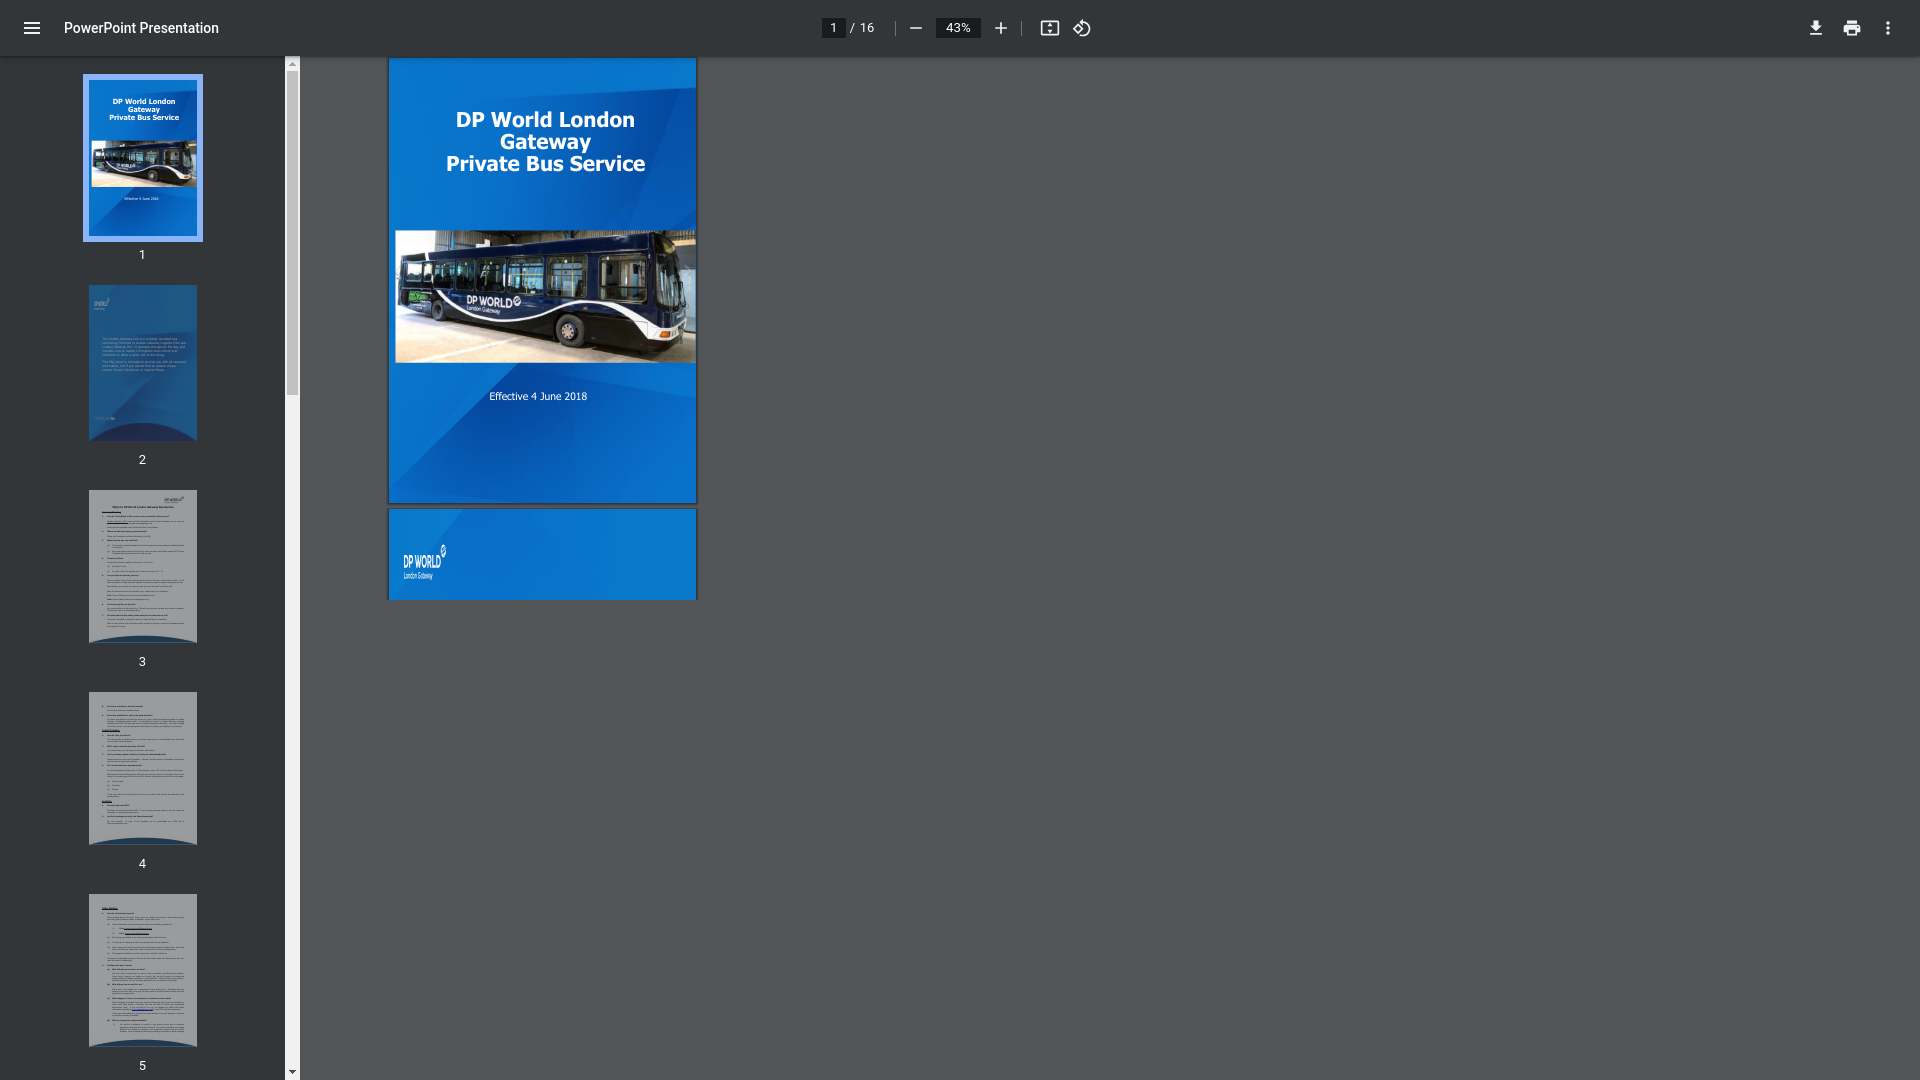
Task: Select page 5 thumbnail
Action: (x=143, y=970)
